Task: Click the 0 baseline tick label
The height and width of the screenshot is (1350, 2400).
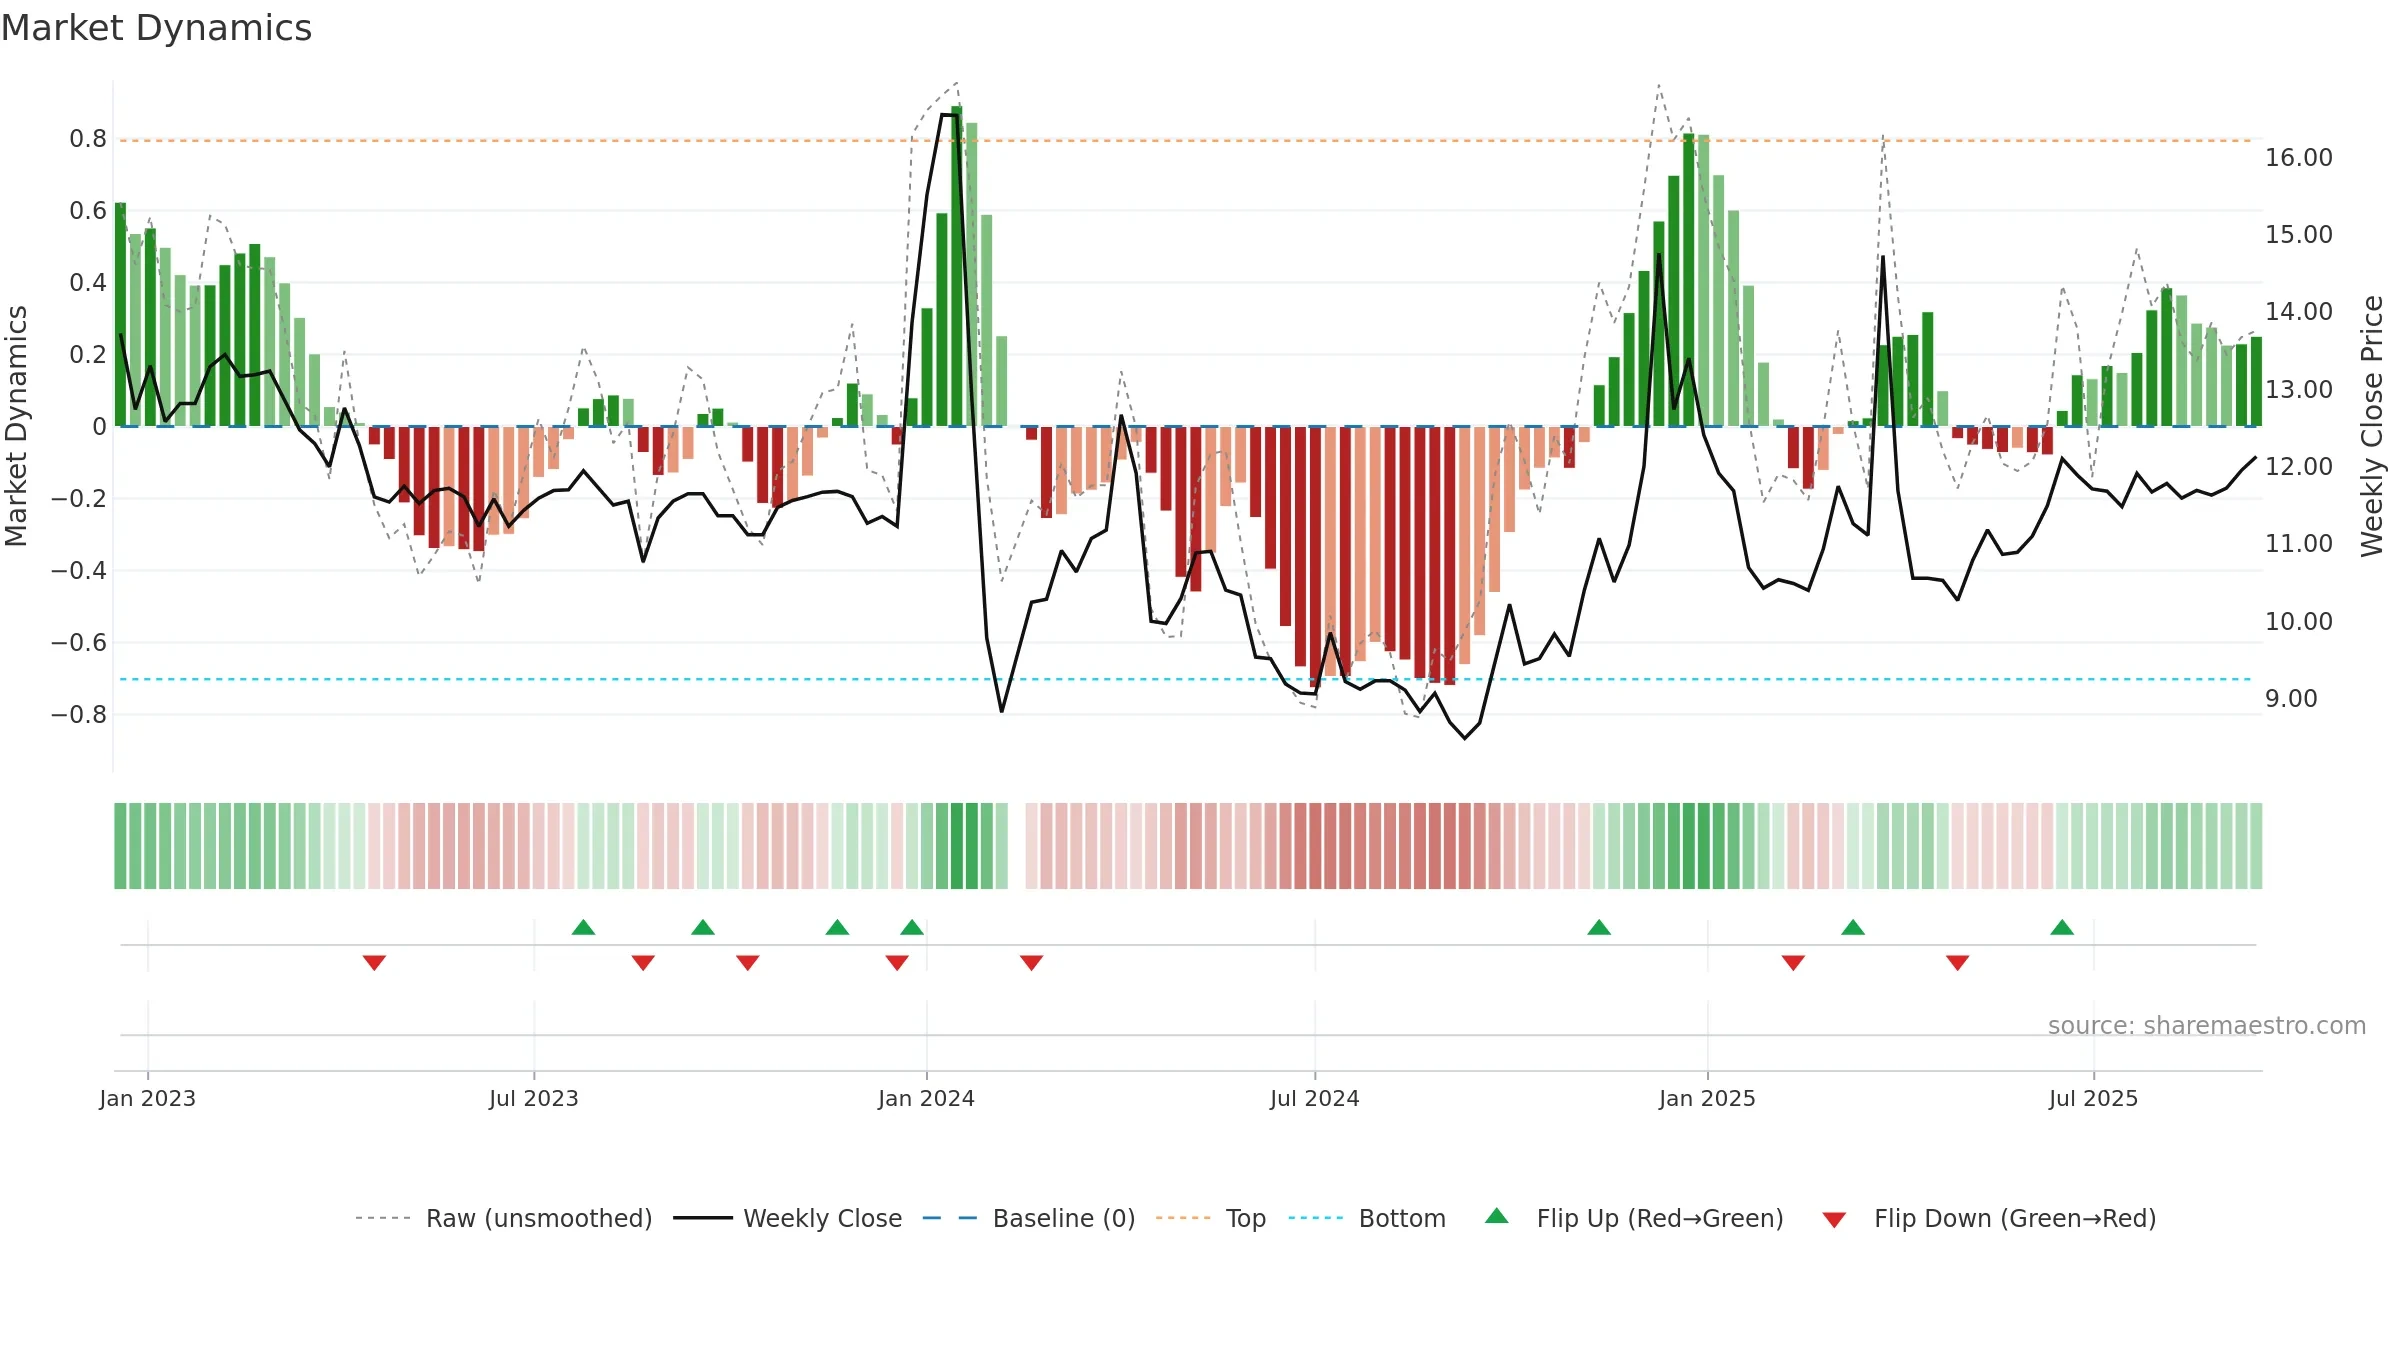Action: tap(99, 427)
